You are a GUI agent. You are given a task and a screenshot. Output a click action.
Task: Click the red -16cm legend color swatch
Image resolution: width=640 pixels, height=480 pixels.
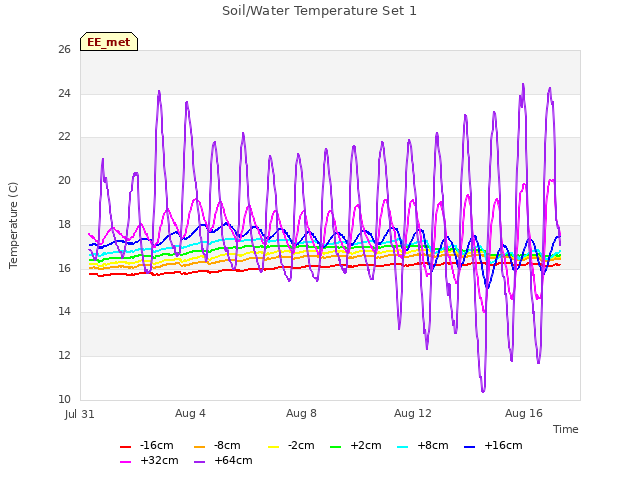[125, 447]
